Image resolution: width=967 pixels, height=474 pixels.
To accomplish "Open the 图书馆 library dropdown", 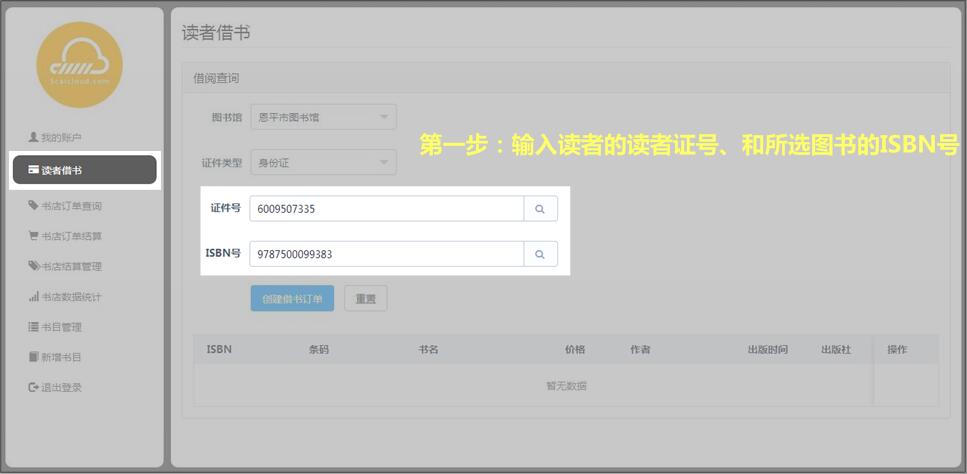I will [322, 117].
